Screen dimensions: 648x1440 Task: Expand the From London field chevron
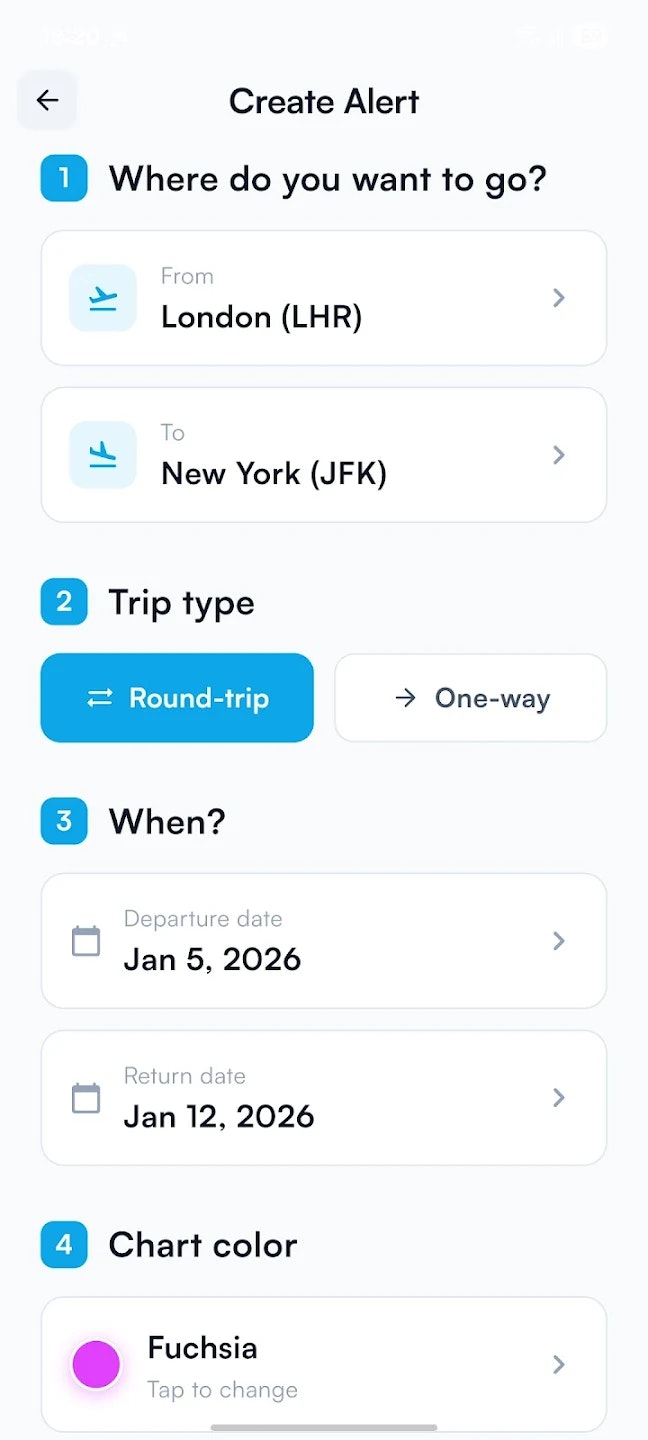pos(558,297)
